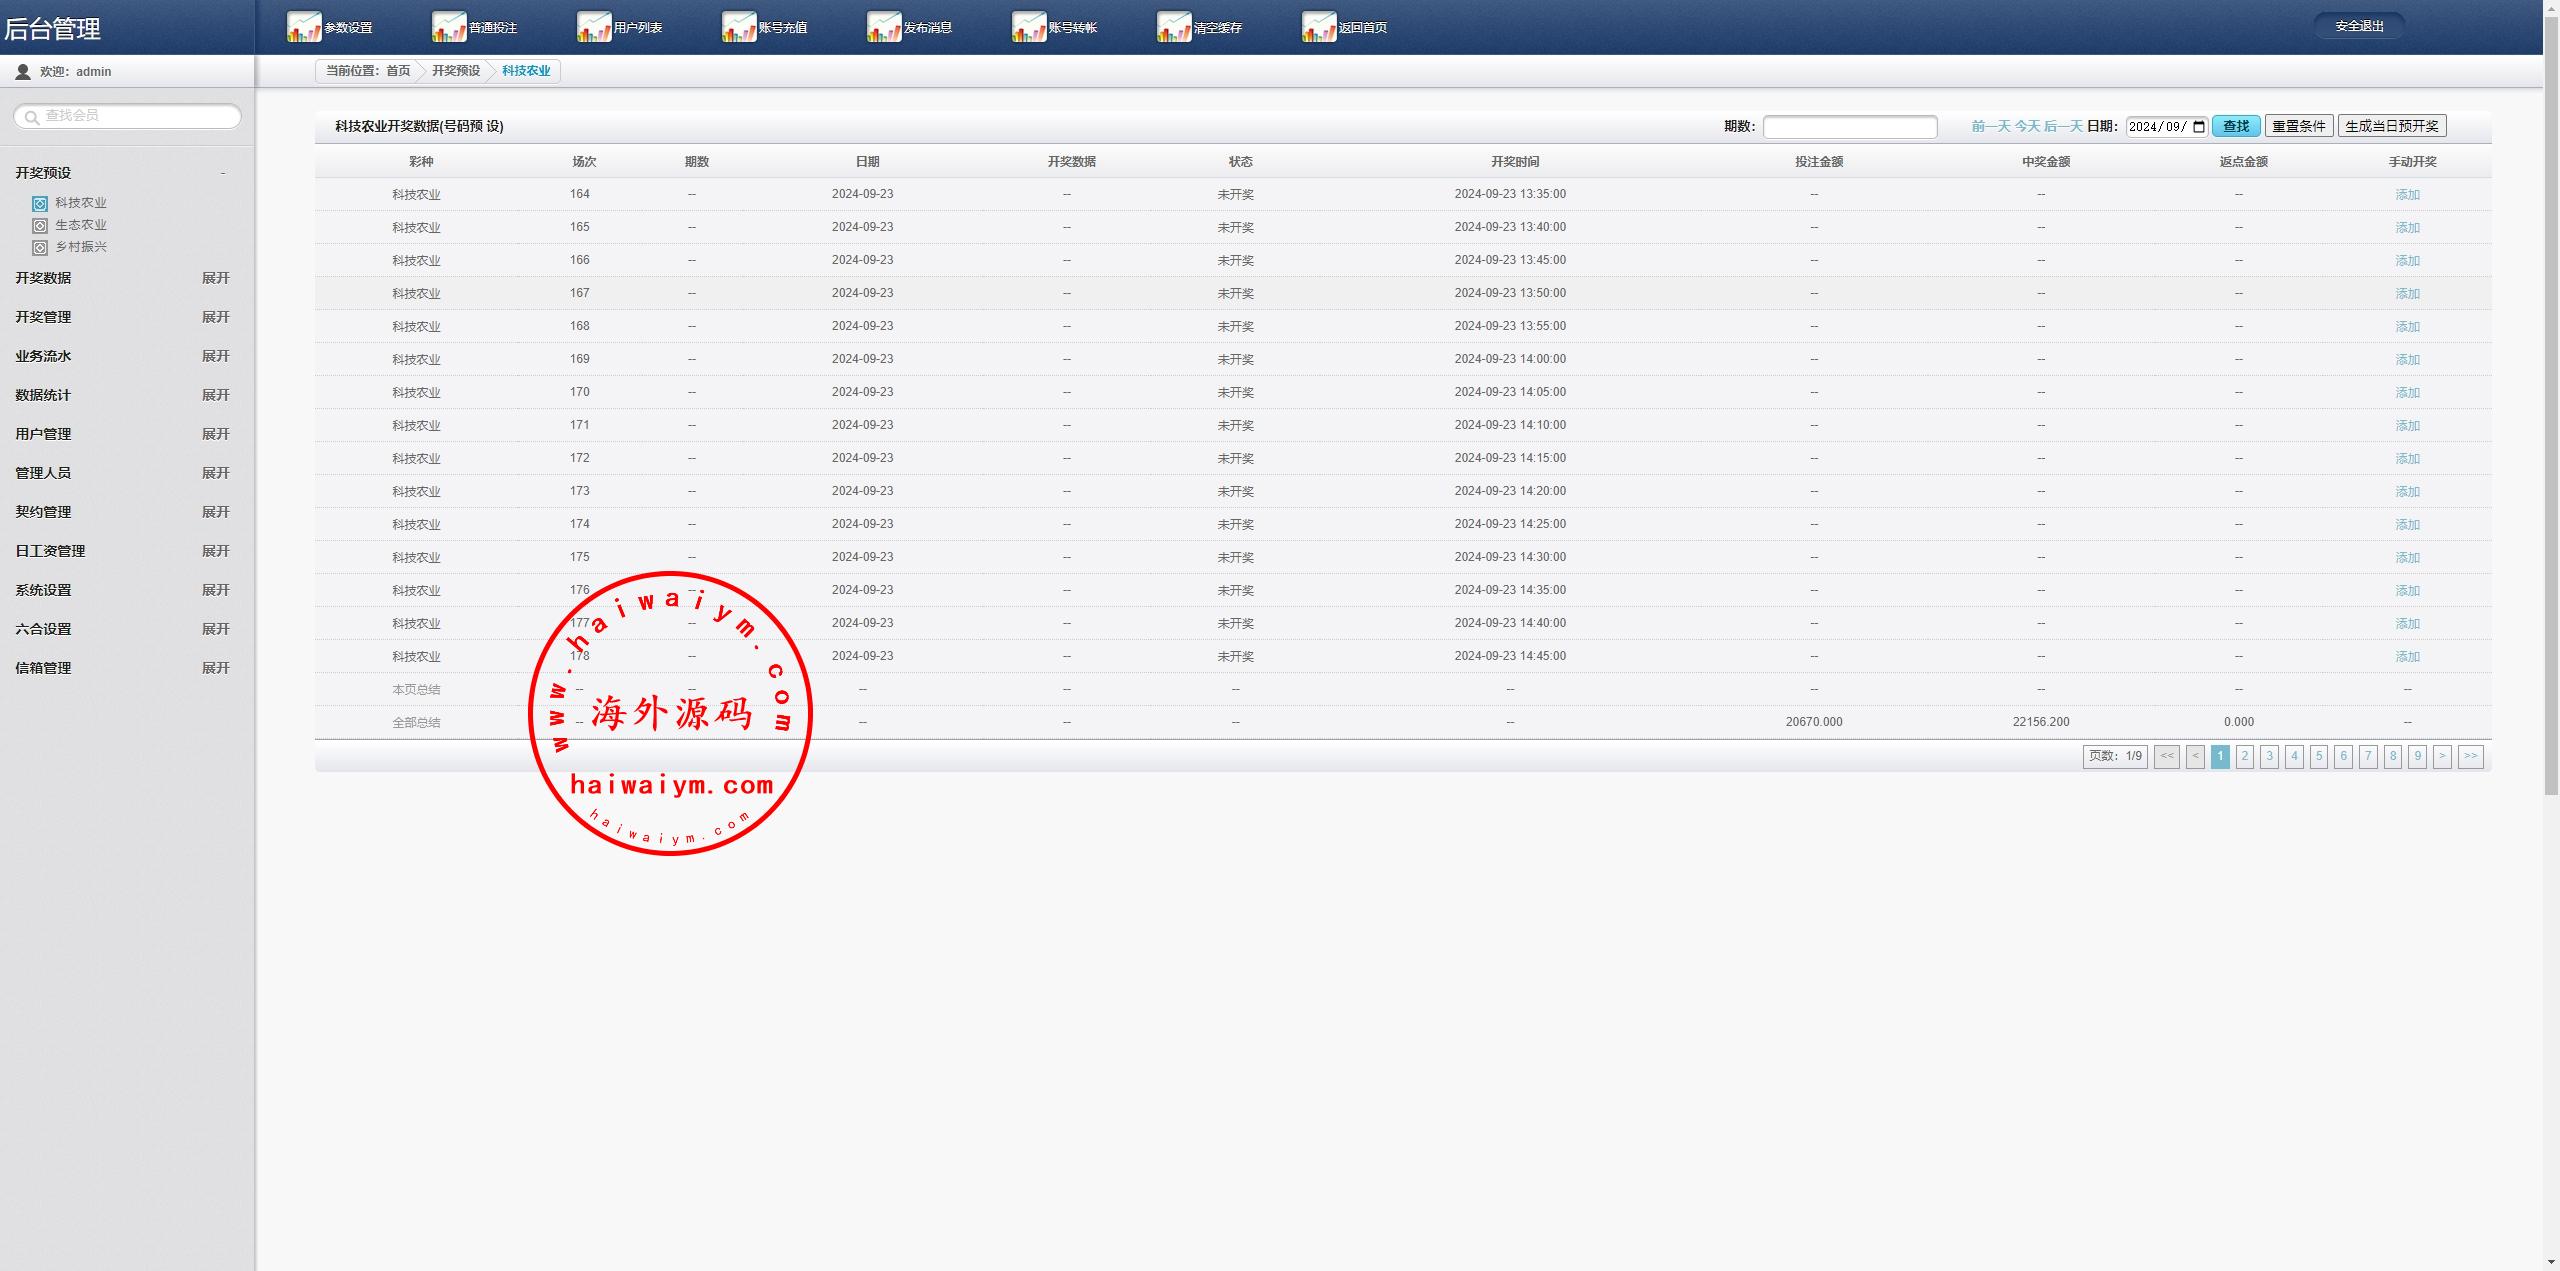Go to page 5 in pagination

coord(2319,757)
